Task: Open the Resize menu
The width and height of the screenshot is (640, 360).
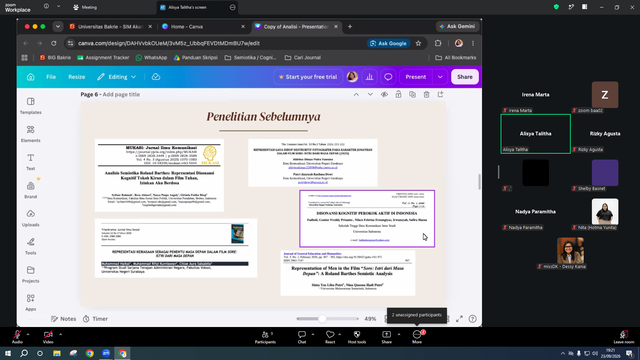Action: point(77,77)
